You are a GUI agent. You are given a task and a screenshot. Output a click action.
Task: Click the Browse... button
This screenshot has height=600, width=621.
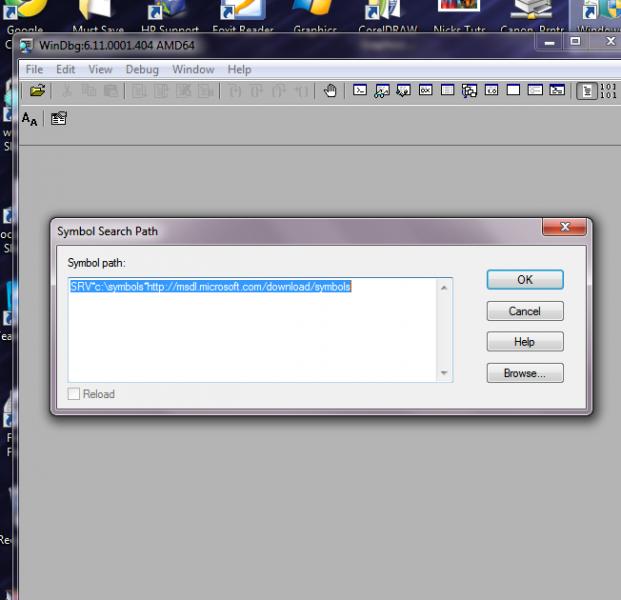(x=525, y=373)
